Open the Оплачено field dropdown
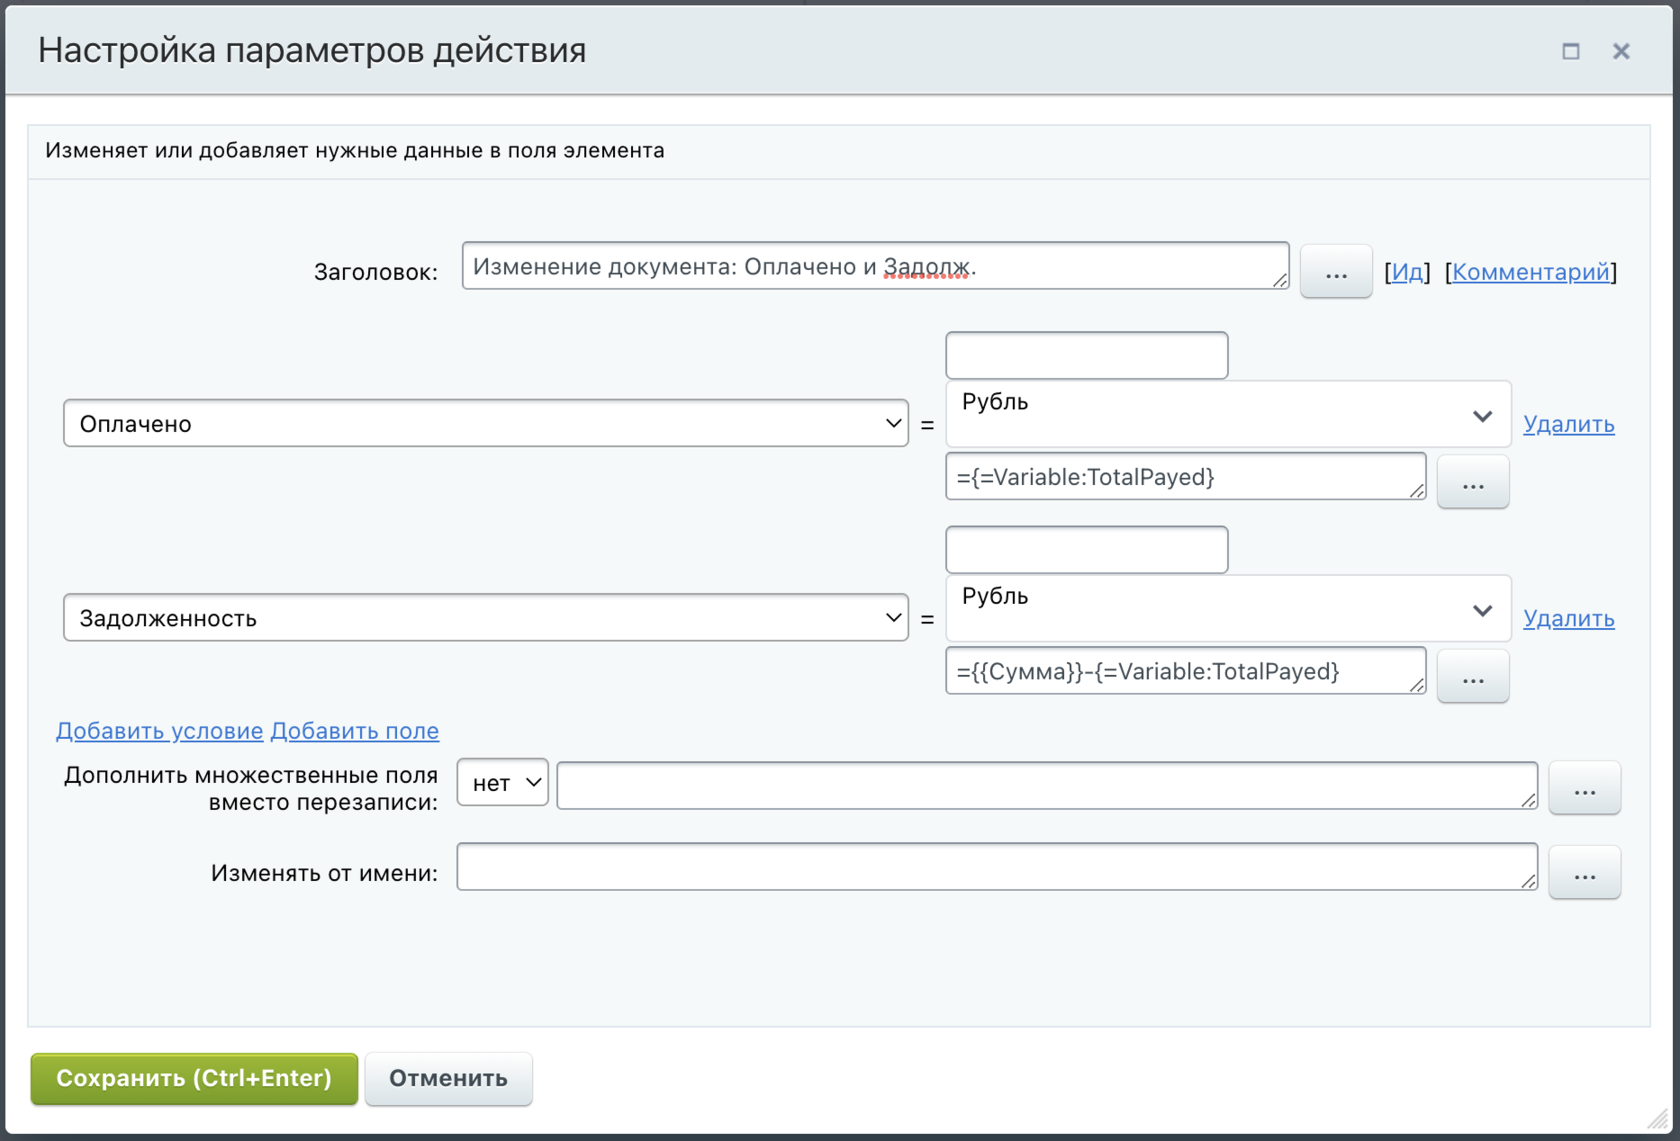 [486, 423]
